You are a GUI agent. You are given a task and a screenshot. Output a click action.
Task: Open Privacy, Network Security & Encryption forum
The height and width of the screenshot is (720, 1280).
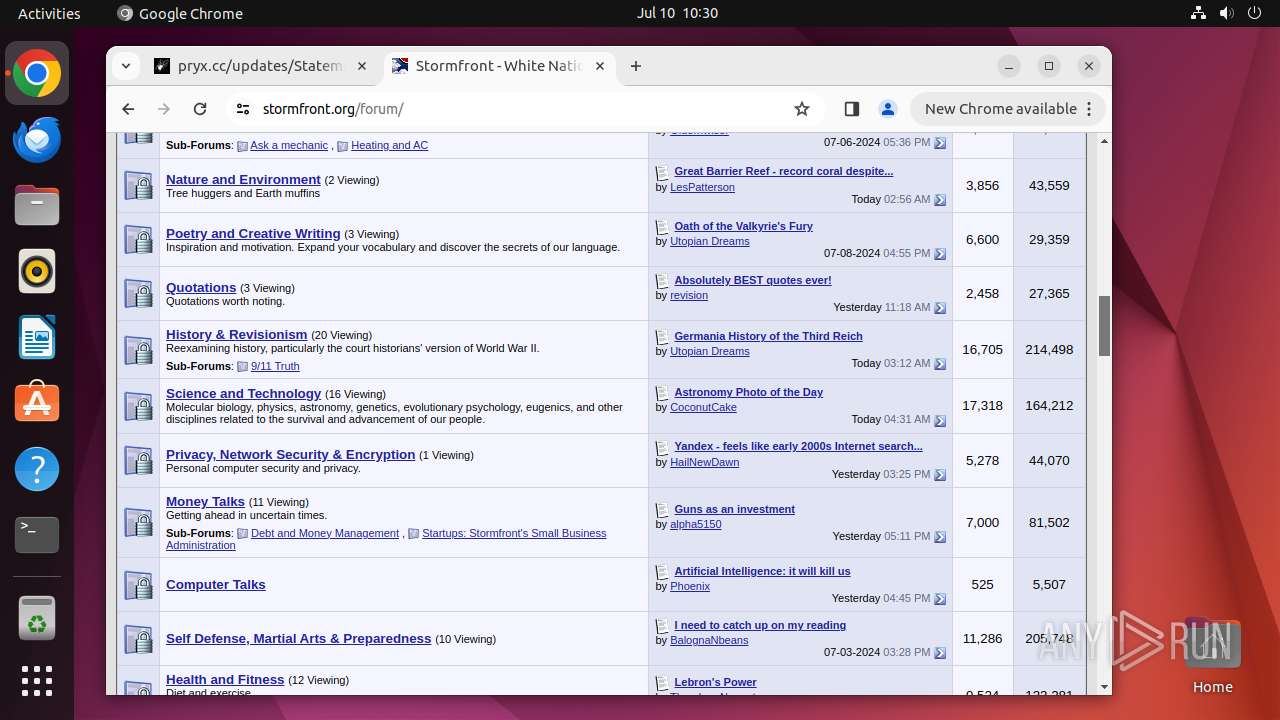click(x=290, y=455)
